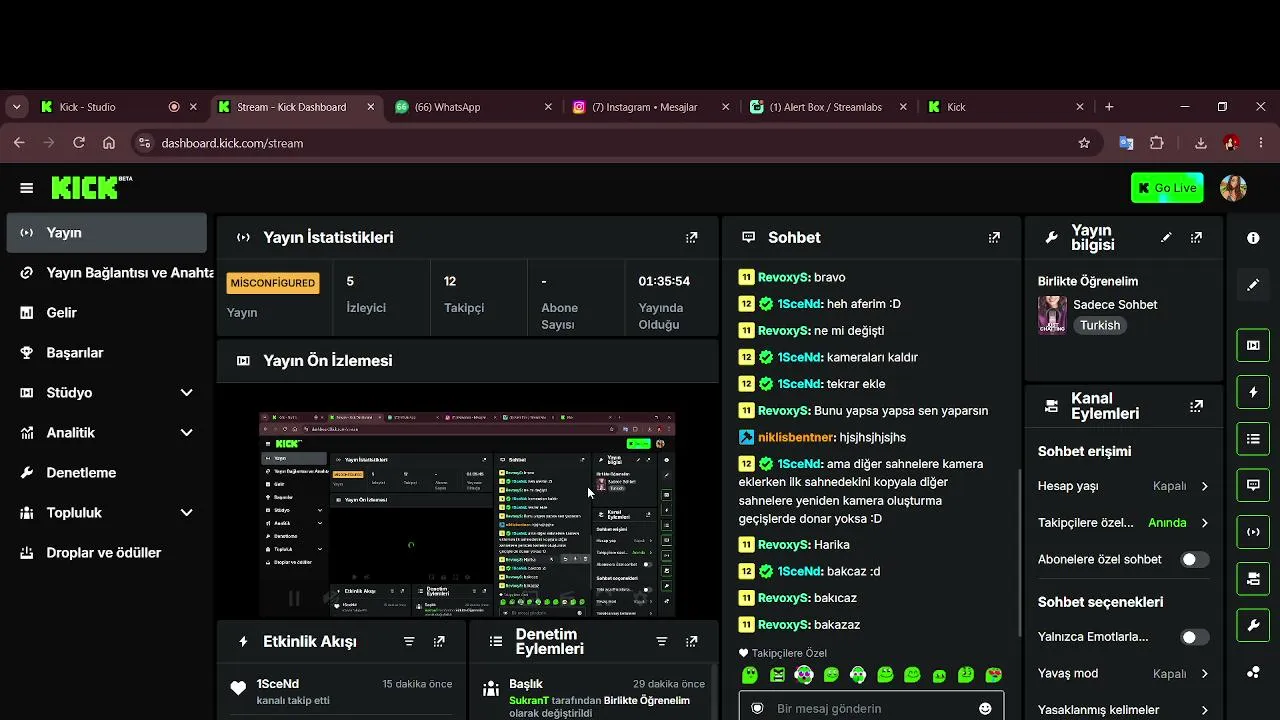
Task: Open the browser tab search dropdown
Action: click(x=17, y=107)
